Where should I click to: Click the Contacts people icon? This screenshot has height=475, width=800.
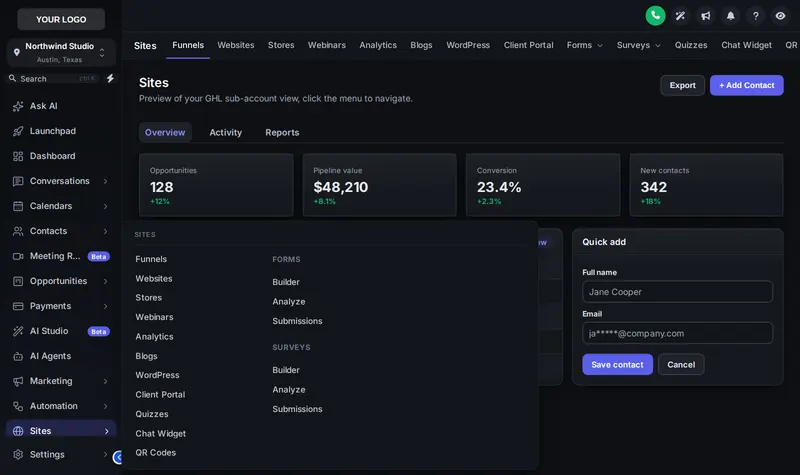(18, 231)
